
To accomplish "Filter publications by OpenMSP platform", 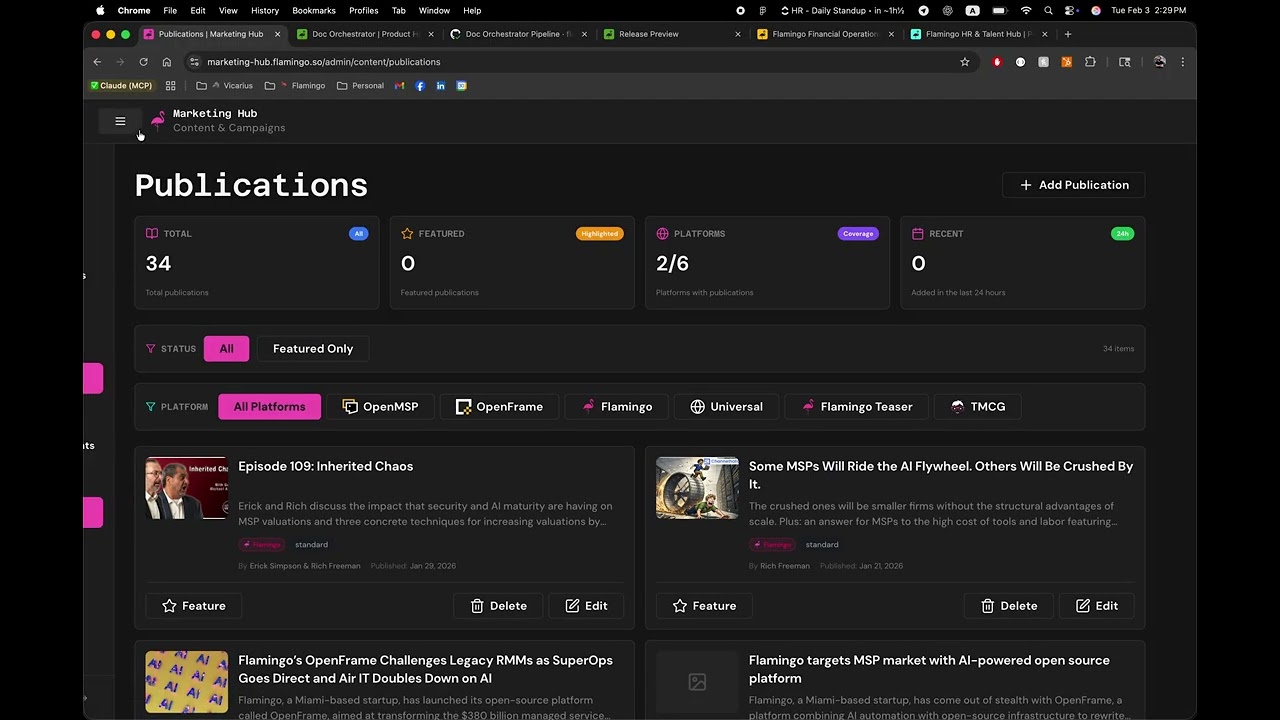I will (x=380, y=407).
